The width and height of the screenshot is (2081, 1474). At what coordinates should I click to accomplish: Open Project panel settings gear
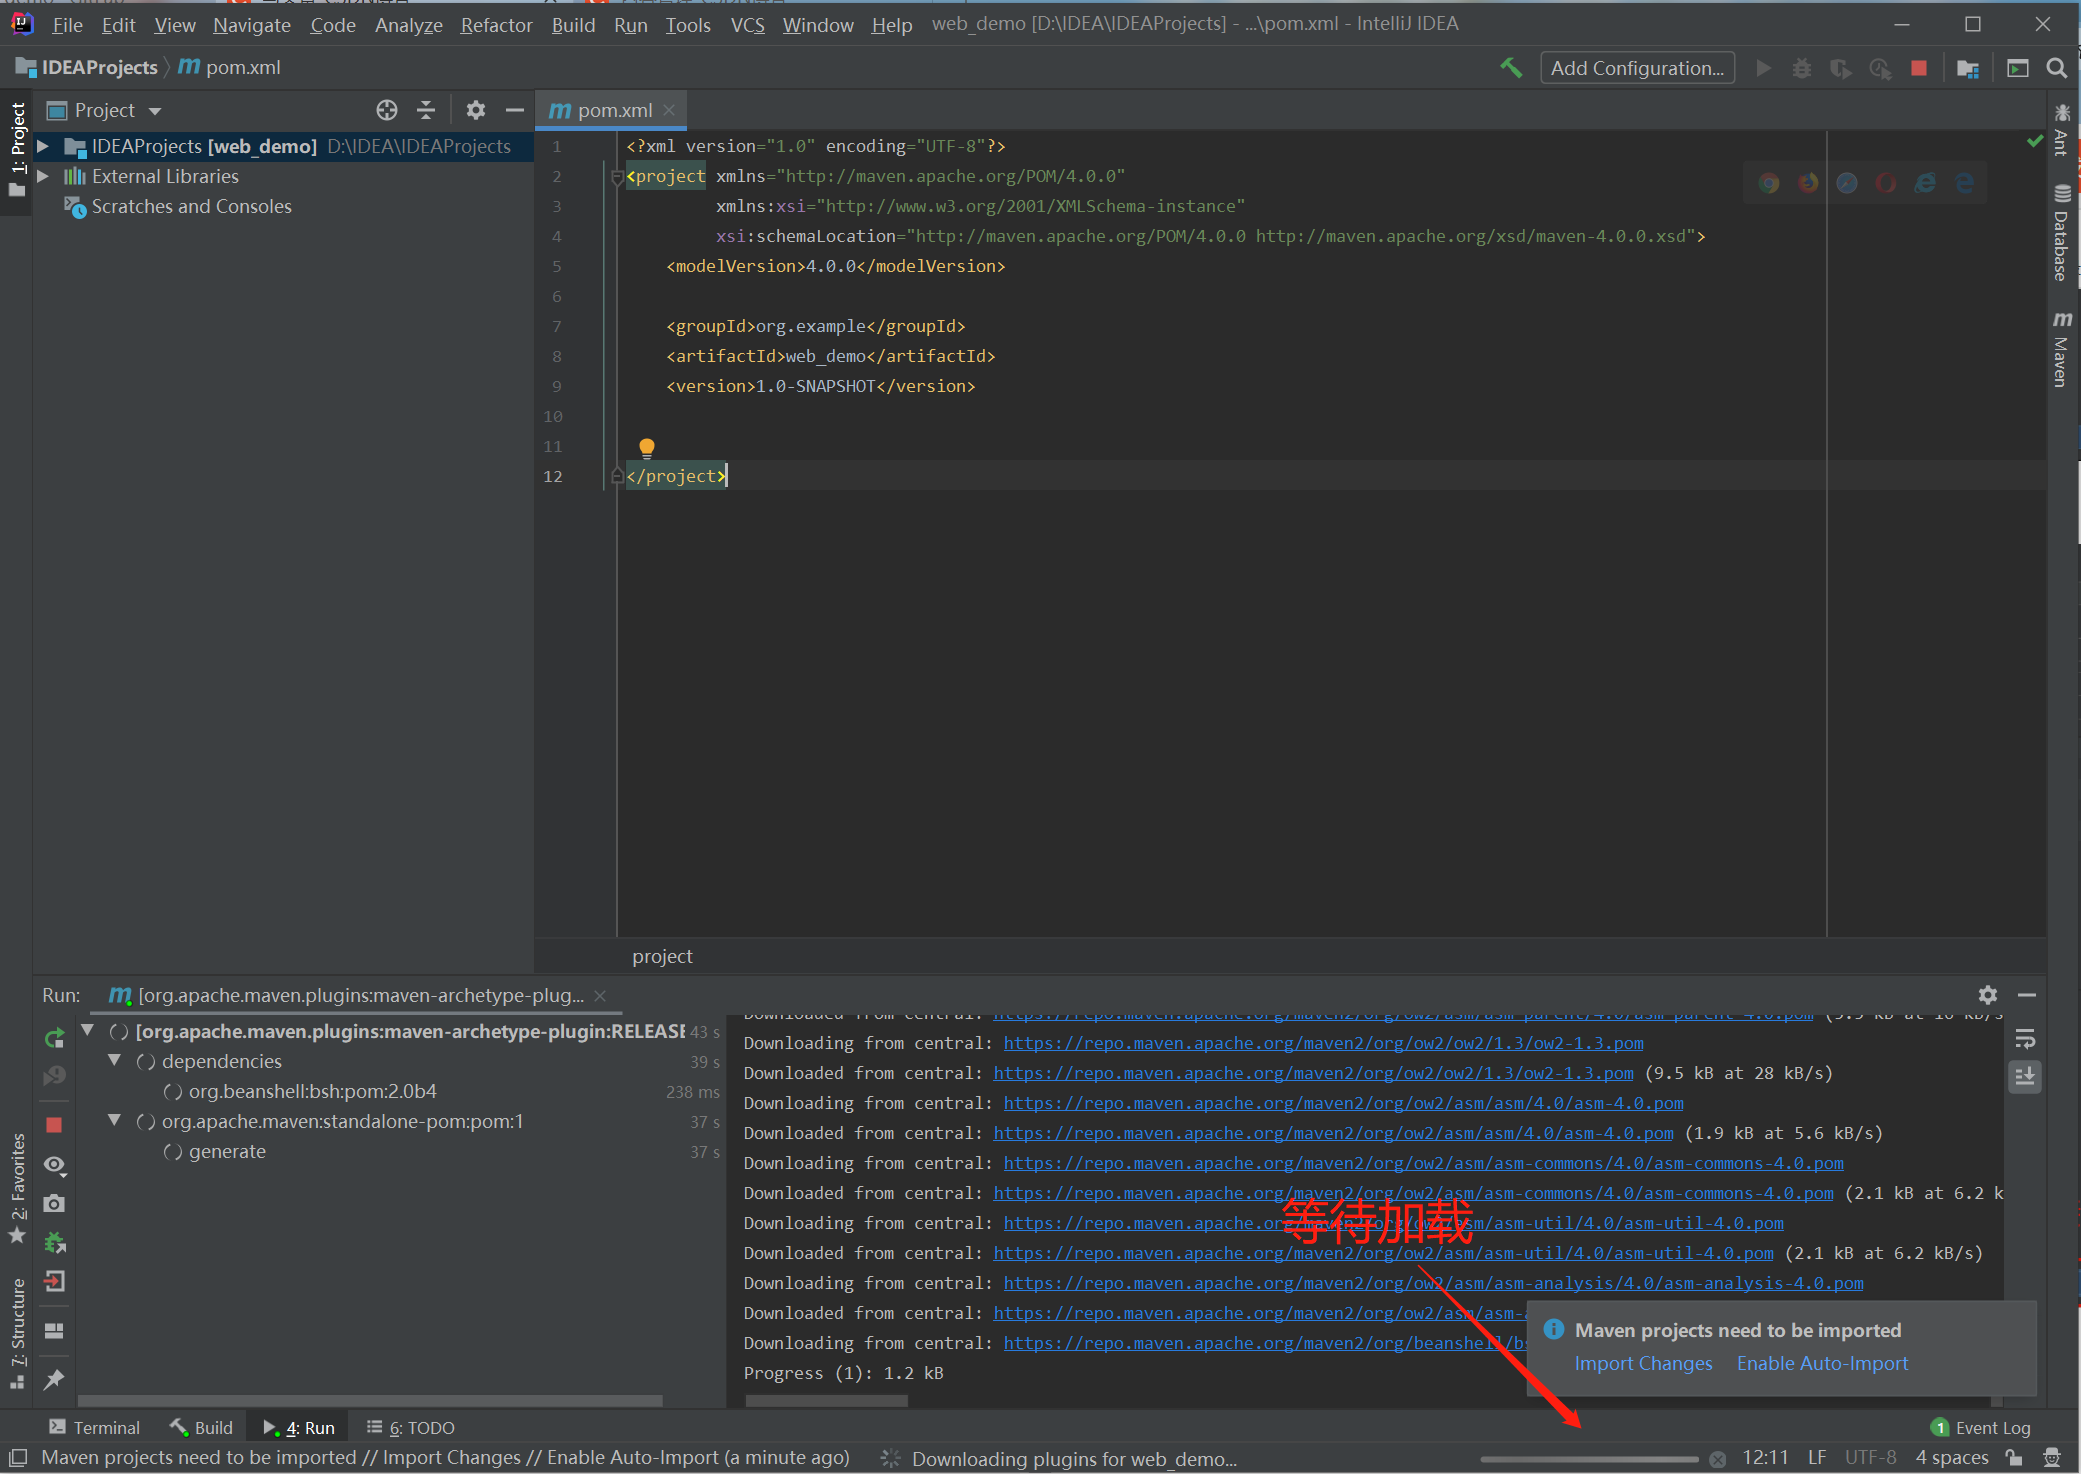pos(476,110)
